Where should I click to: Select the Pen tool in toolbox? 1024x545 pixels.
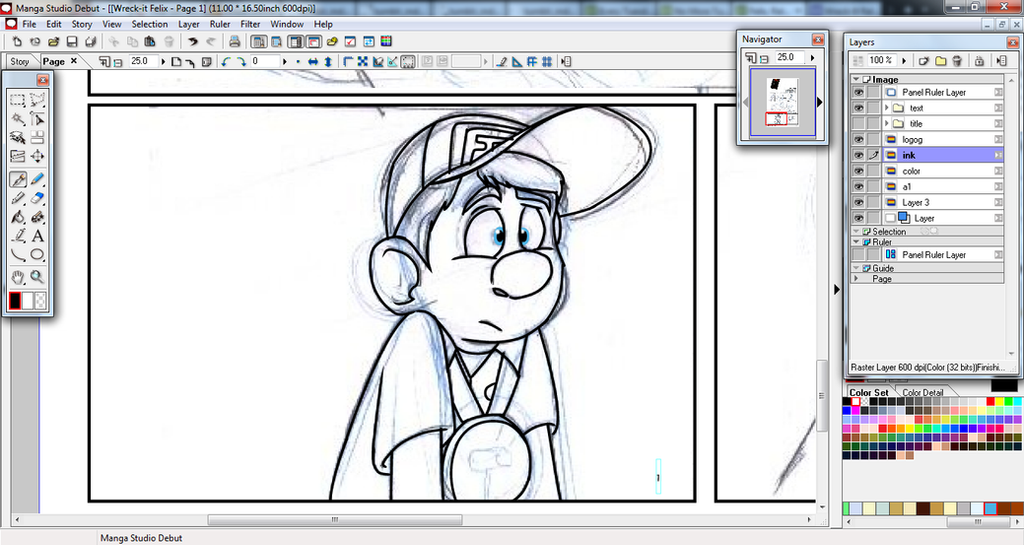[18, 179]
